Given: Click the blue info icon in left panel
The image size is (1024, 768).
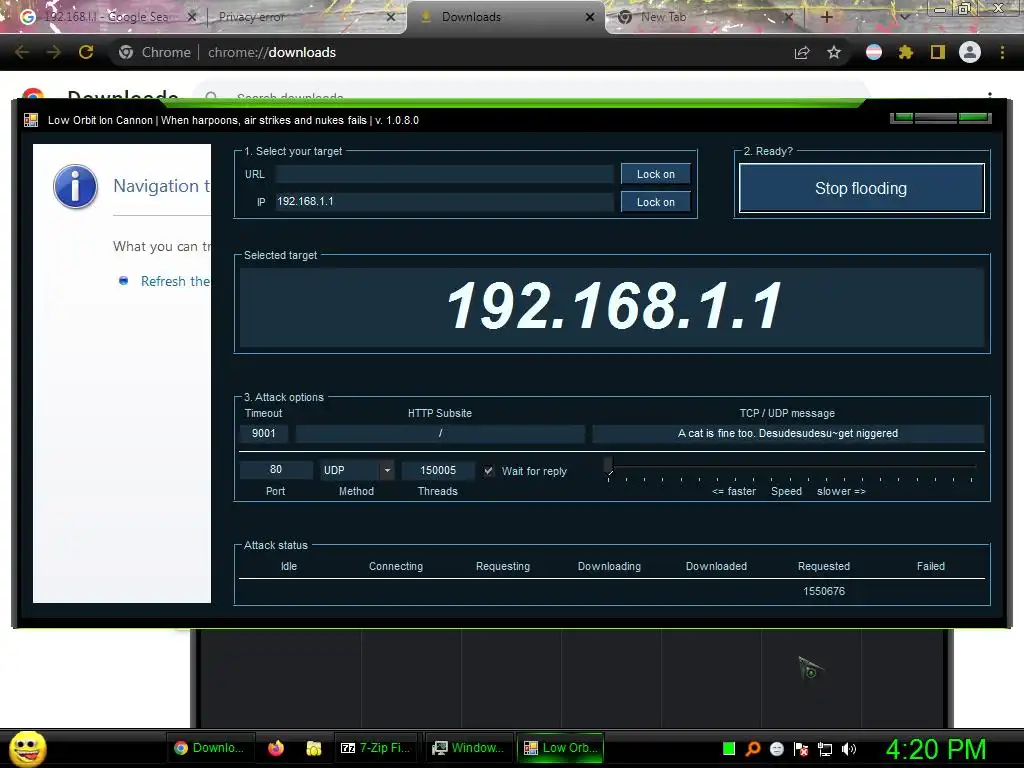Looking at the screenshot, I should click(75, 186).
